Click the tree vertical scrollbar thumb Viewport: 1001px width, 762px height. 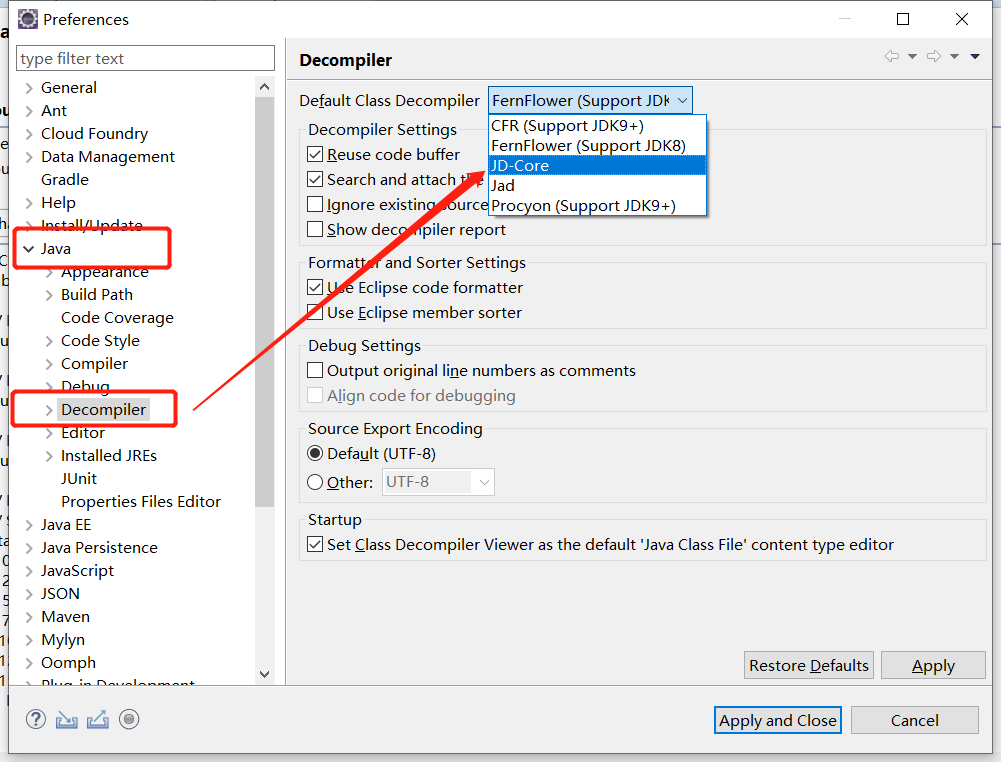click(264, 302)
